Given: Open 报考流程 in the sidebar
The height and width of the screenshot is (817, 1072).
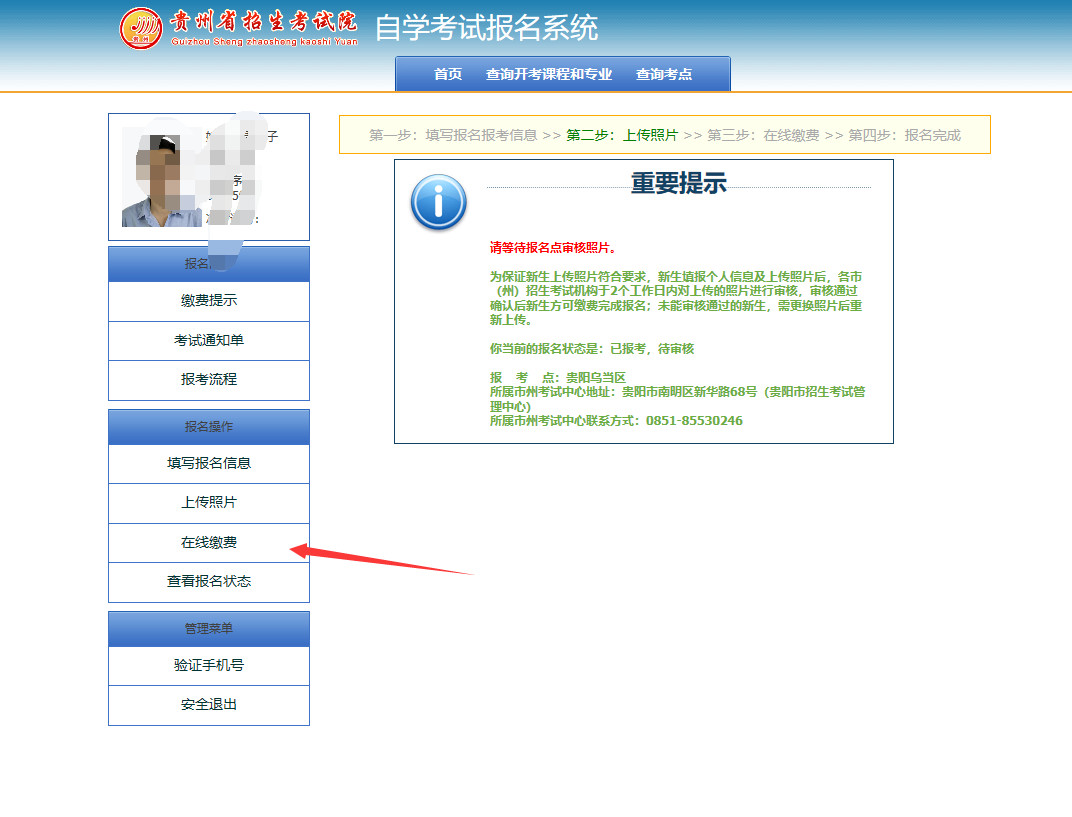Looking at the screenshot, I should (209, 379).
